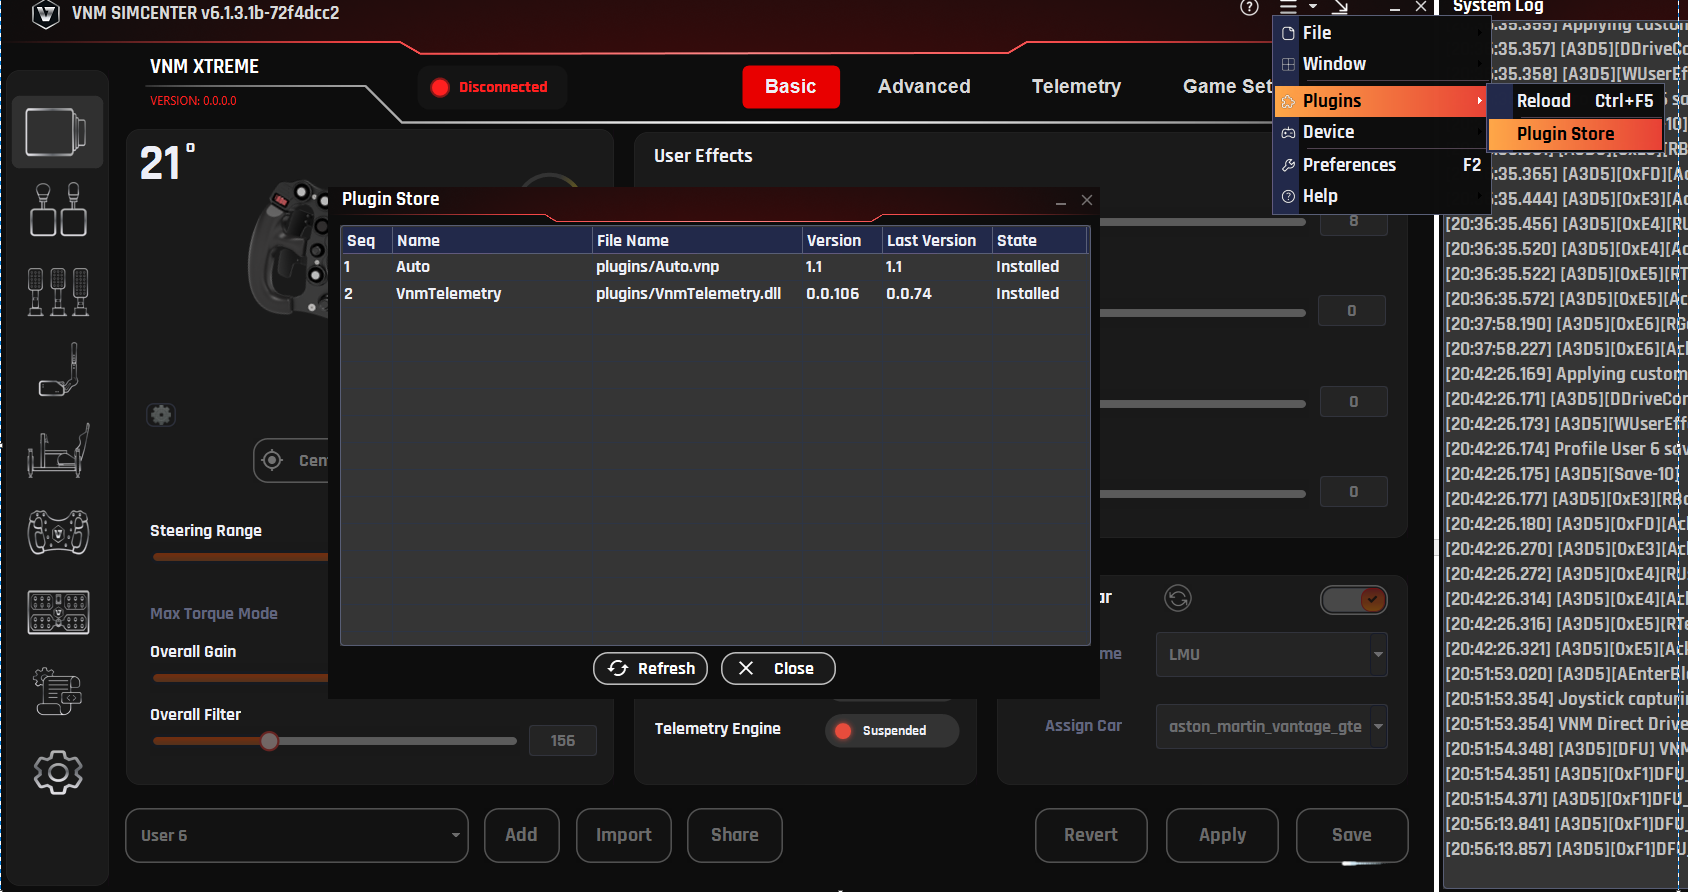Image resolution: width=1688 pixels, height=892 pixels.
Task: Click the State column header
Action: [1039, 240]
